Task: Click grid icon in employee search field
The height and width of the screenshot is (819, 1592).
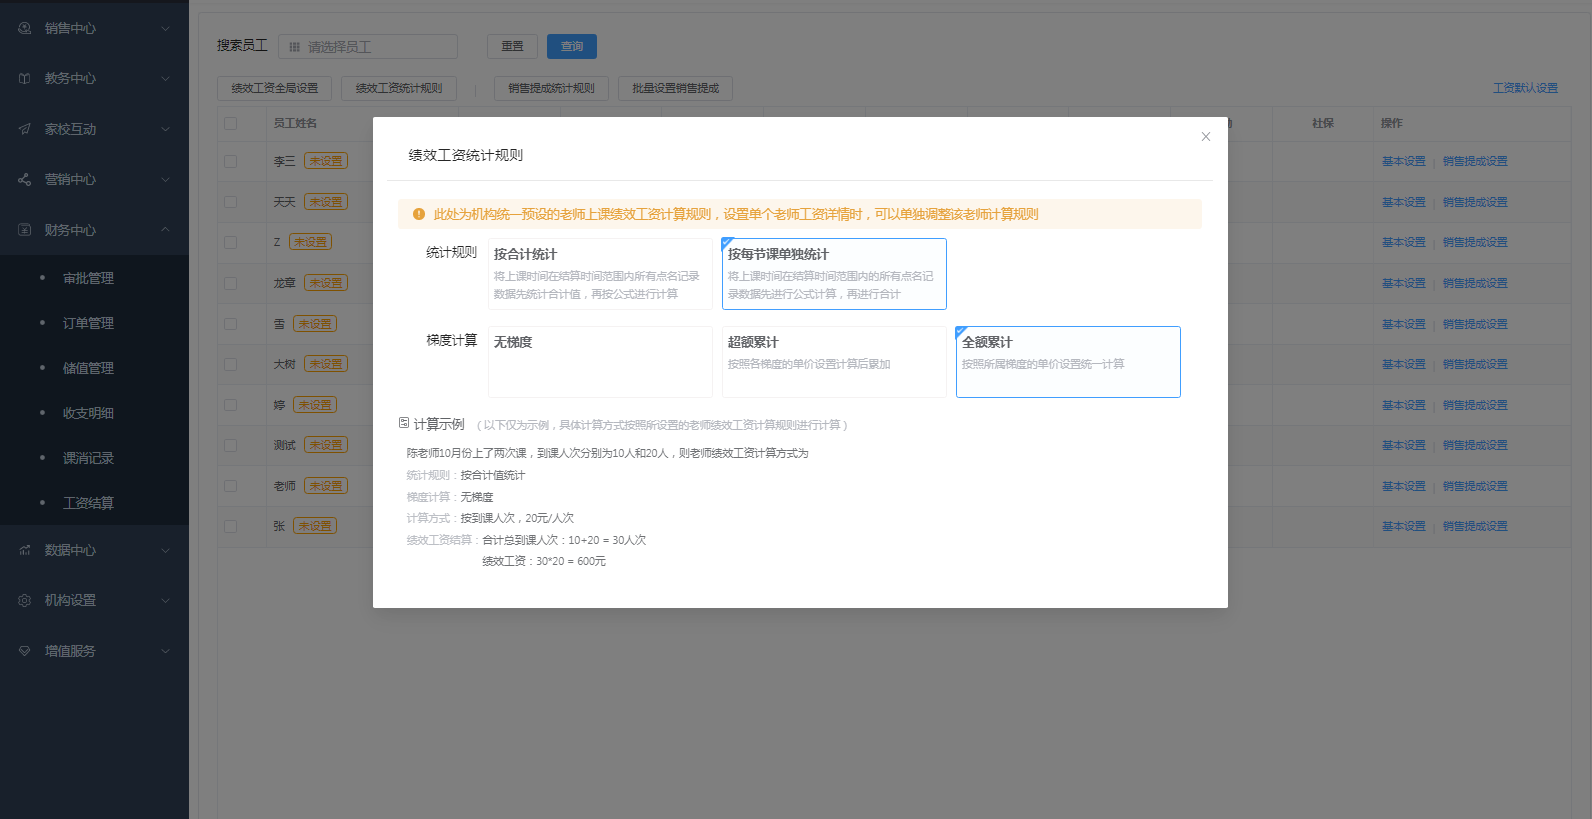Action: (x=295, y=47)
